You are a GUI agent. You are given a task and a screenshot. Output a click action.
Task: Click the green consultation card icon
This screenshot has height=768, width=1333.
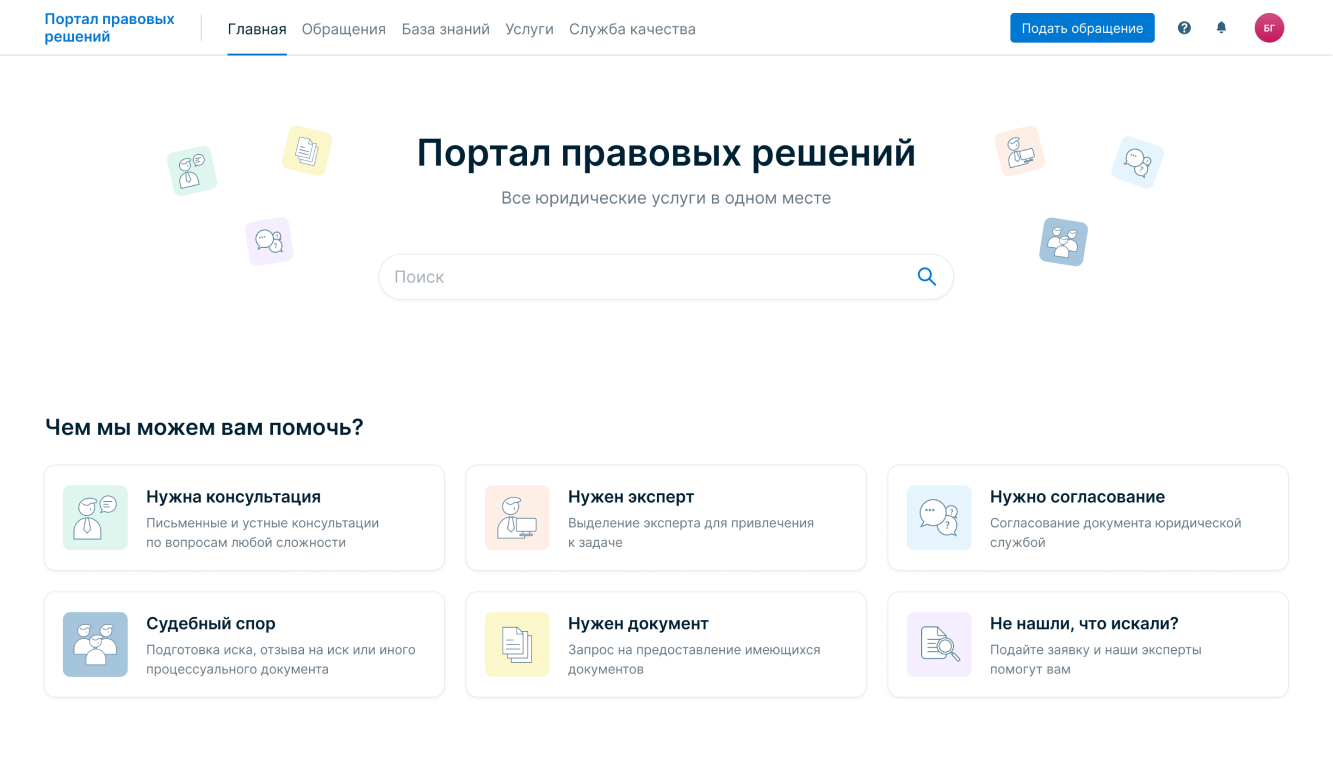(x=95, y=518)
